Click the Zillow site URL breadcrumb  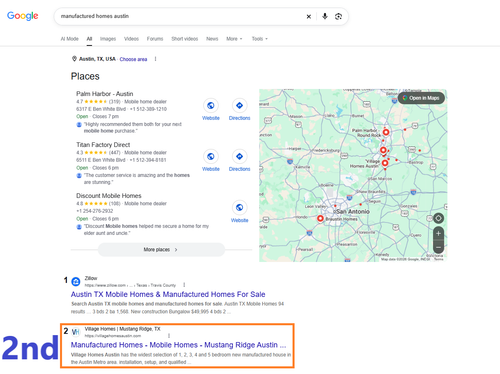click(130, 285)
